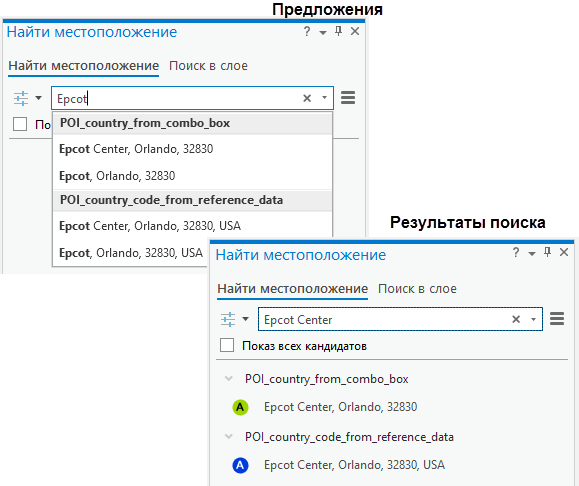Collapse POI_country_code_from_reference_data results group
Image resolution: width=579 pixels, height=486 pixels.
point(229,437)
